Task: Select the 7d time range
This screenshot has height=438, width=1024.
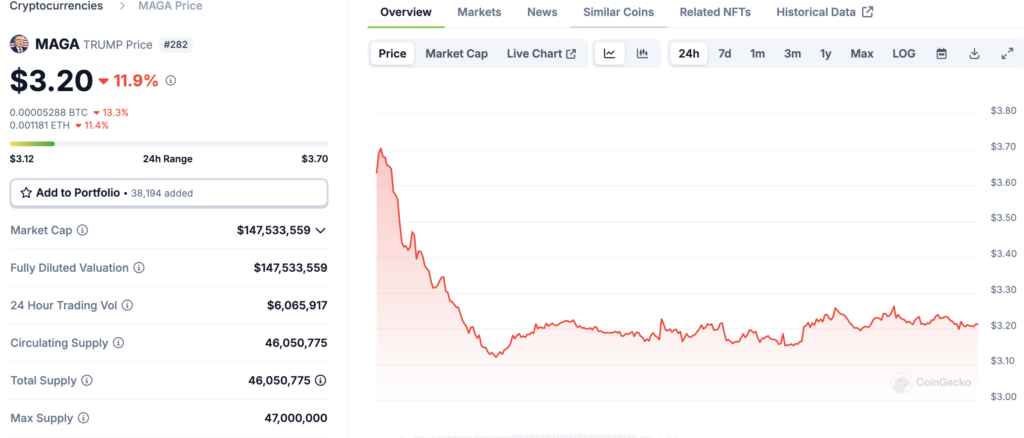Action: [x=725, y=54]
